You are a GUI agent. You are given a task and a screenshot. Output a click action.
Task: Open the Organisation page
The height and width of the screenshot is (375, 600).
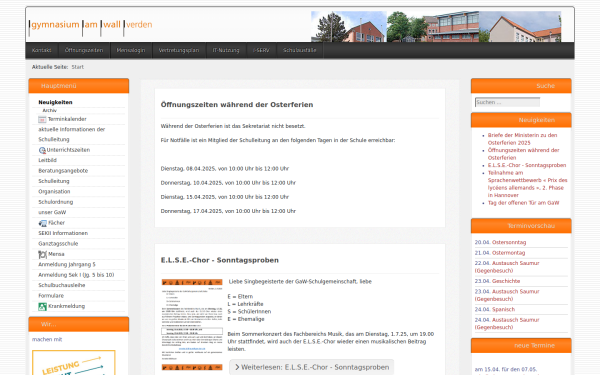tap(54, 191)
